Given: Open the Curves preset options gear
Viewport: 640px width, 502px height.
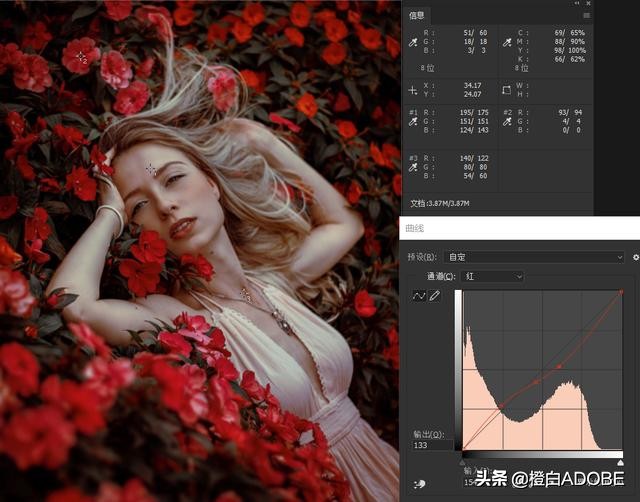Looking at the screenshot, I should [636, 257].
